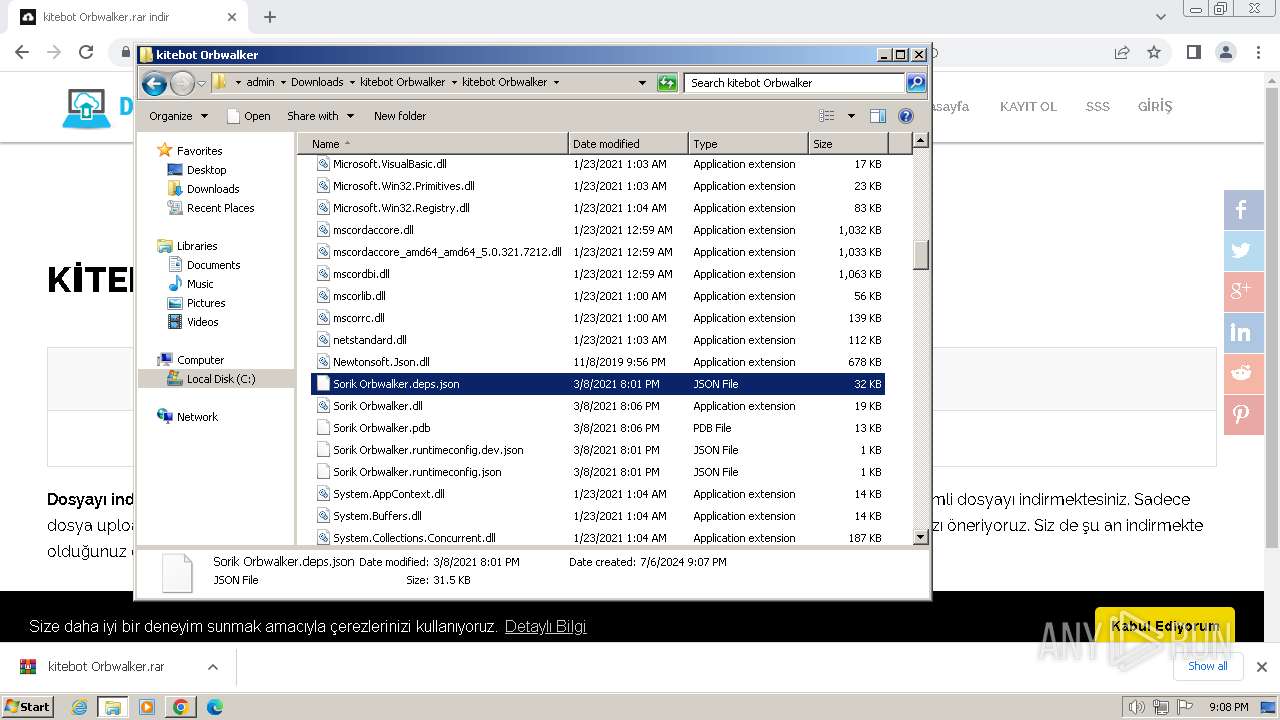Open Internet Explorer from taskbar
This screenshot has height=720, width=1280.
click(80, 707)
